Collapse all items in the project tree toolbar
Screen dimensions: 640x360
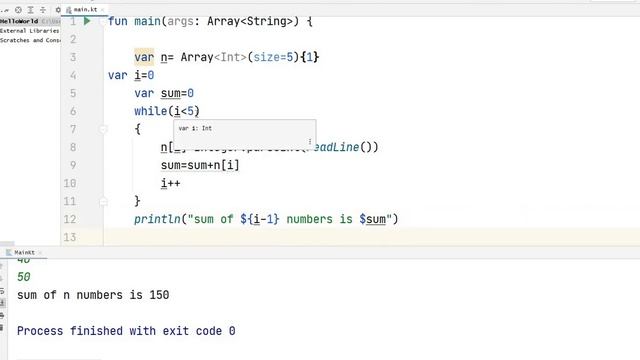tap(43, 10)
